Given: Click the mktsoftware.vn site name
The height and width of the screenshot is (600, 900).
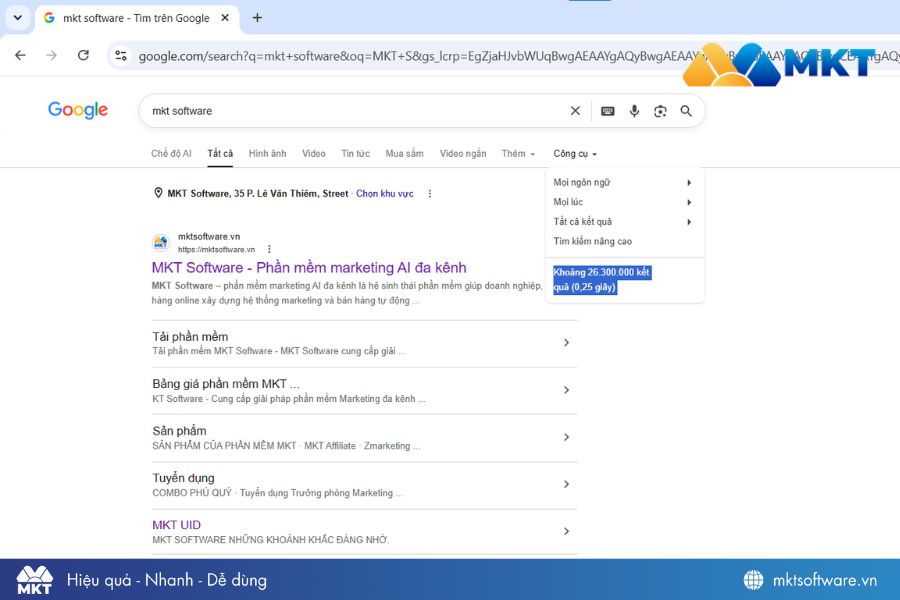Looking at the screenshot, I should tap(209, 236).
